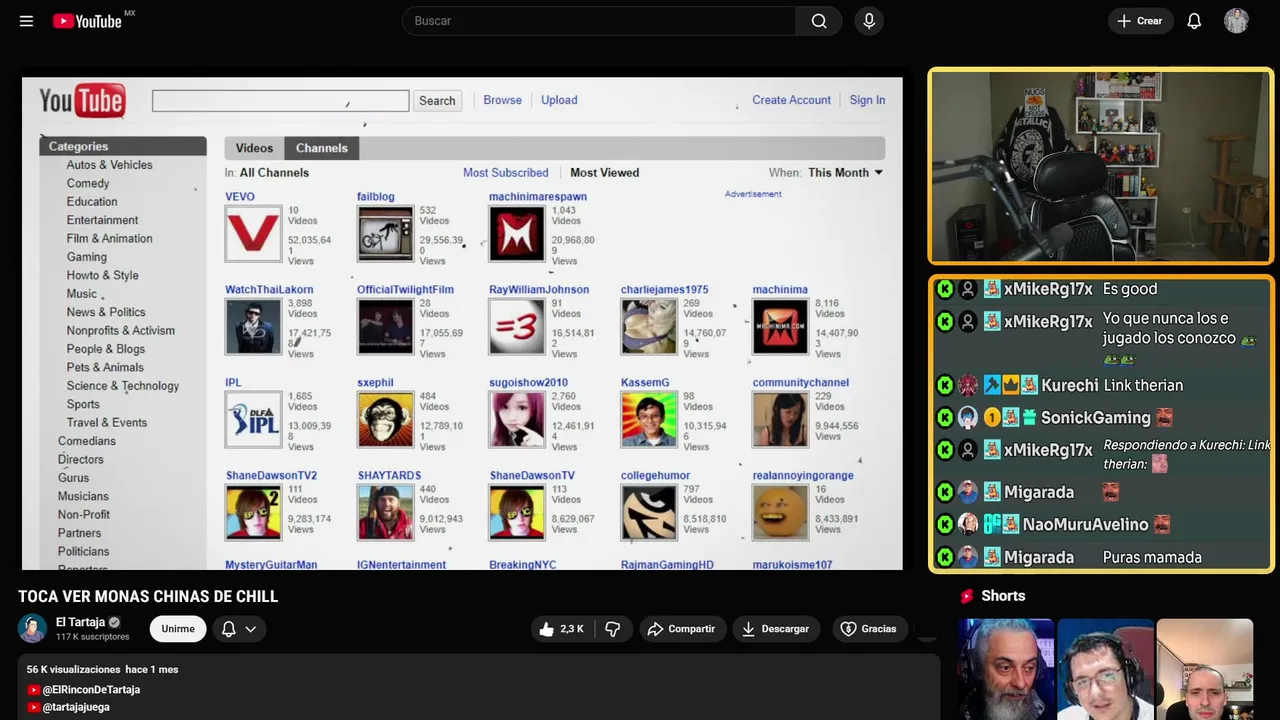Select Musicians category
The height and width of the screenshot is (720, 1280).
(83, 496)
